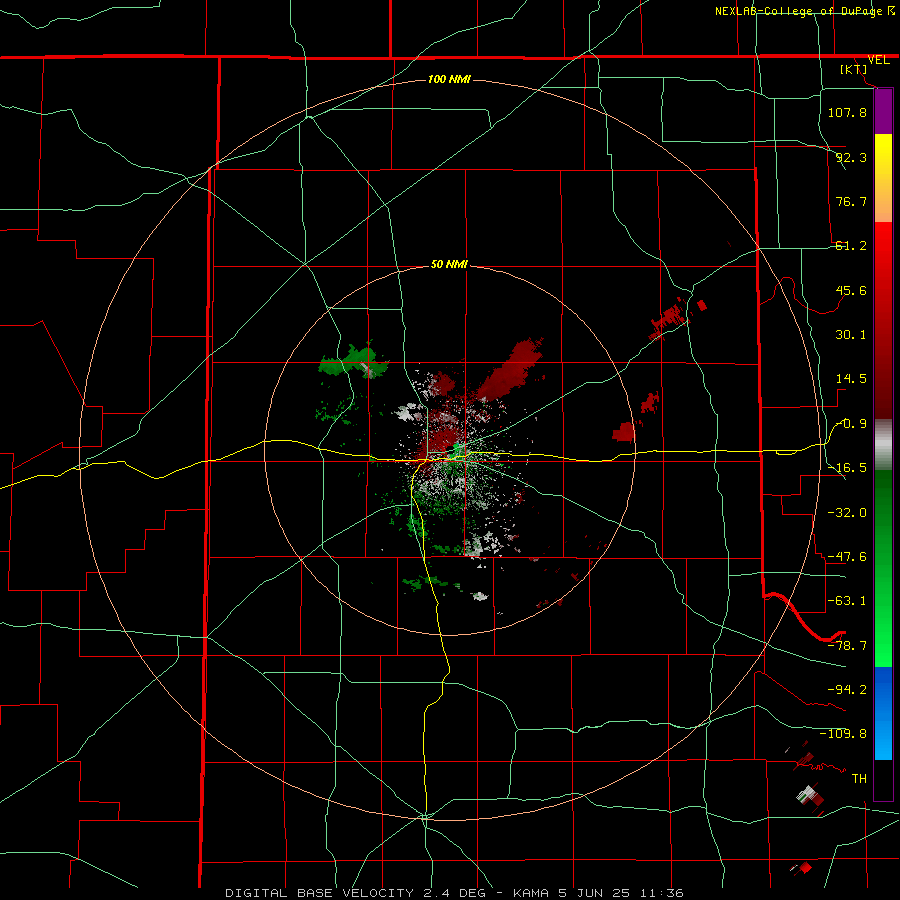The image size is (900, 900).
Task: Click the 100 NMI range ring label
Action: 449,79
